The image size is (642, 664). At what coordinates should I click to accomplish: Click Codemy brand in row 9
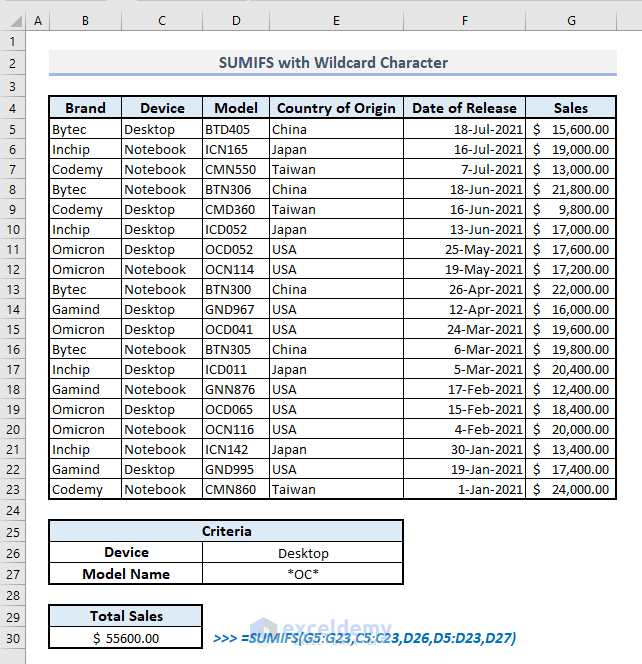point(86,209)
